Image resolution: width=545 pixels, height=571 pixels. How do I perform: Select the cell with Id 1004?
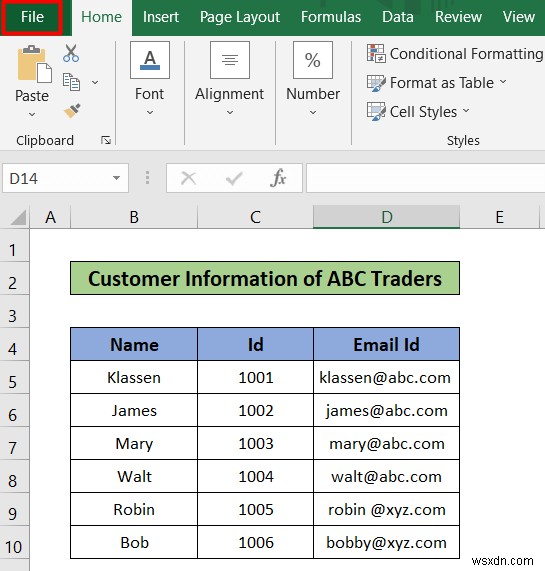[x=255, y=476]
